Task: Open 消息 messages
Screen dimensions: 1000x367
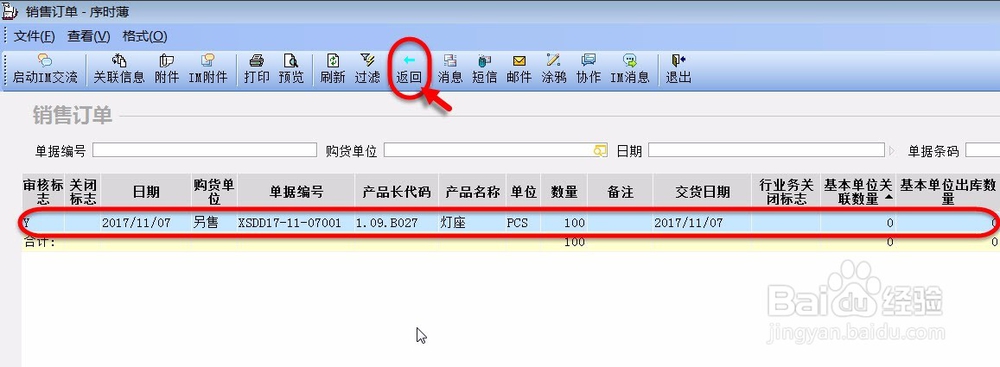Action: coord(450,69)
